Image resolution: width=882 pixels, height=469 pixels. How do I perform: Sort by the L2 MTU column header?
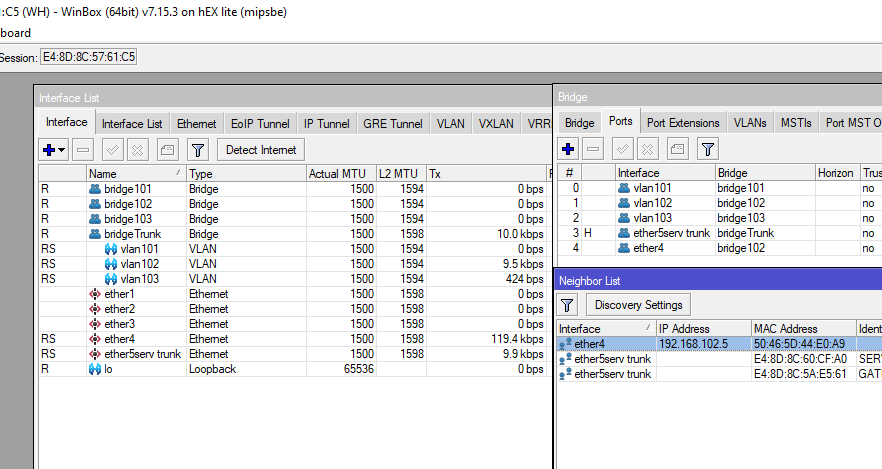click(402, 174)
